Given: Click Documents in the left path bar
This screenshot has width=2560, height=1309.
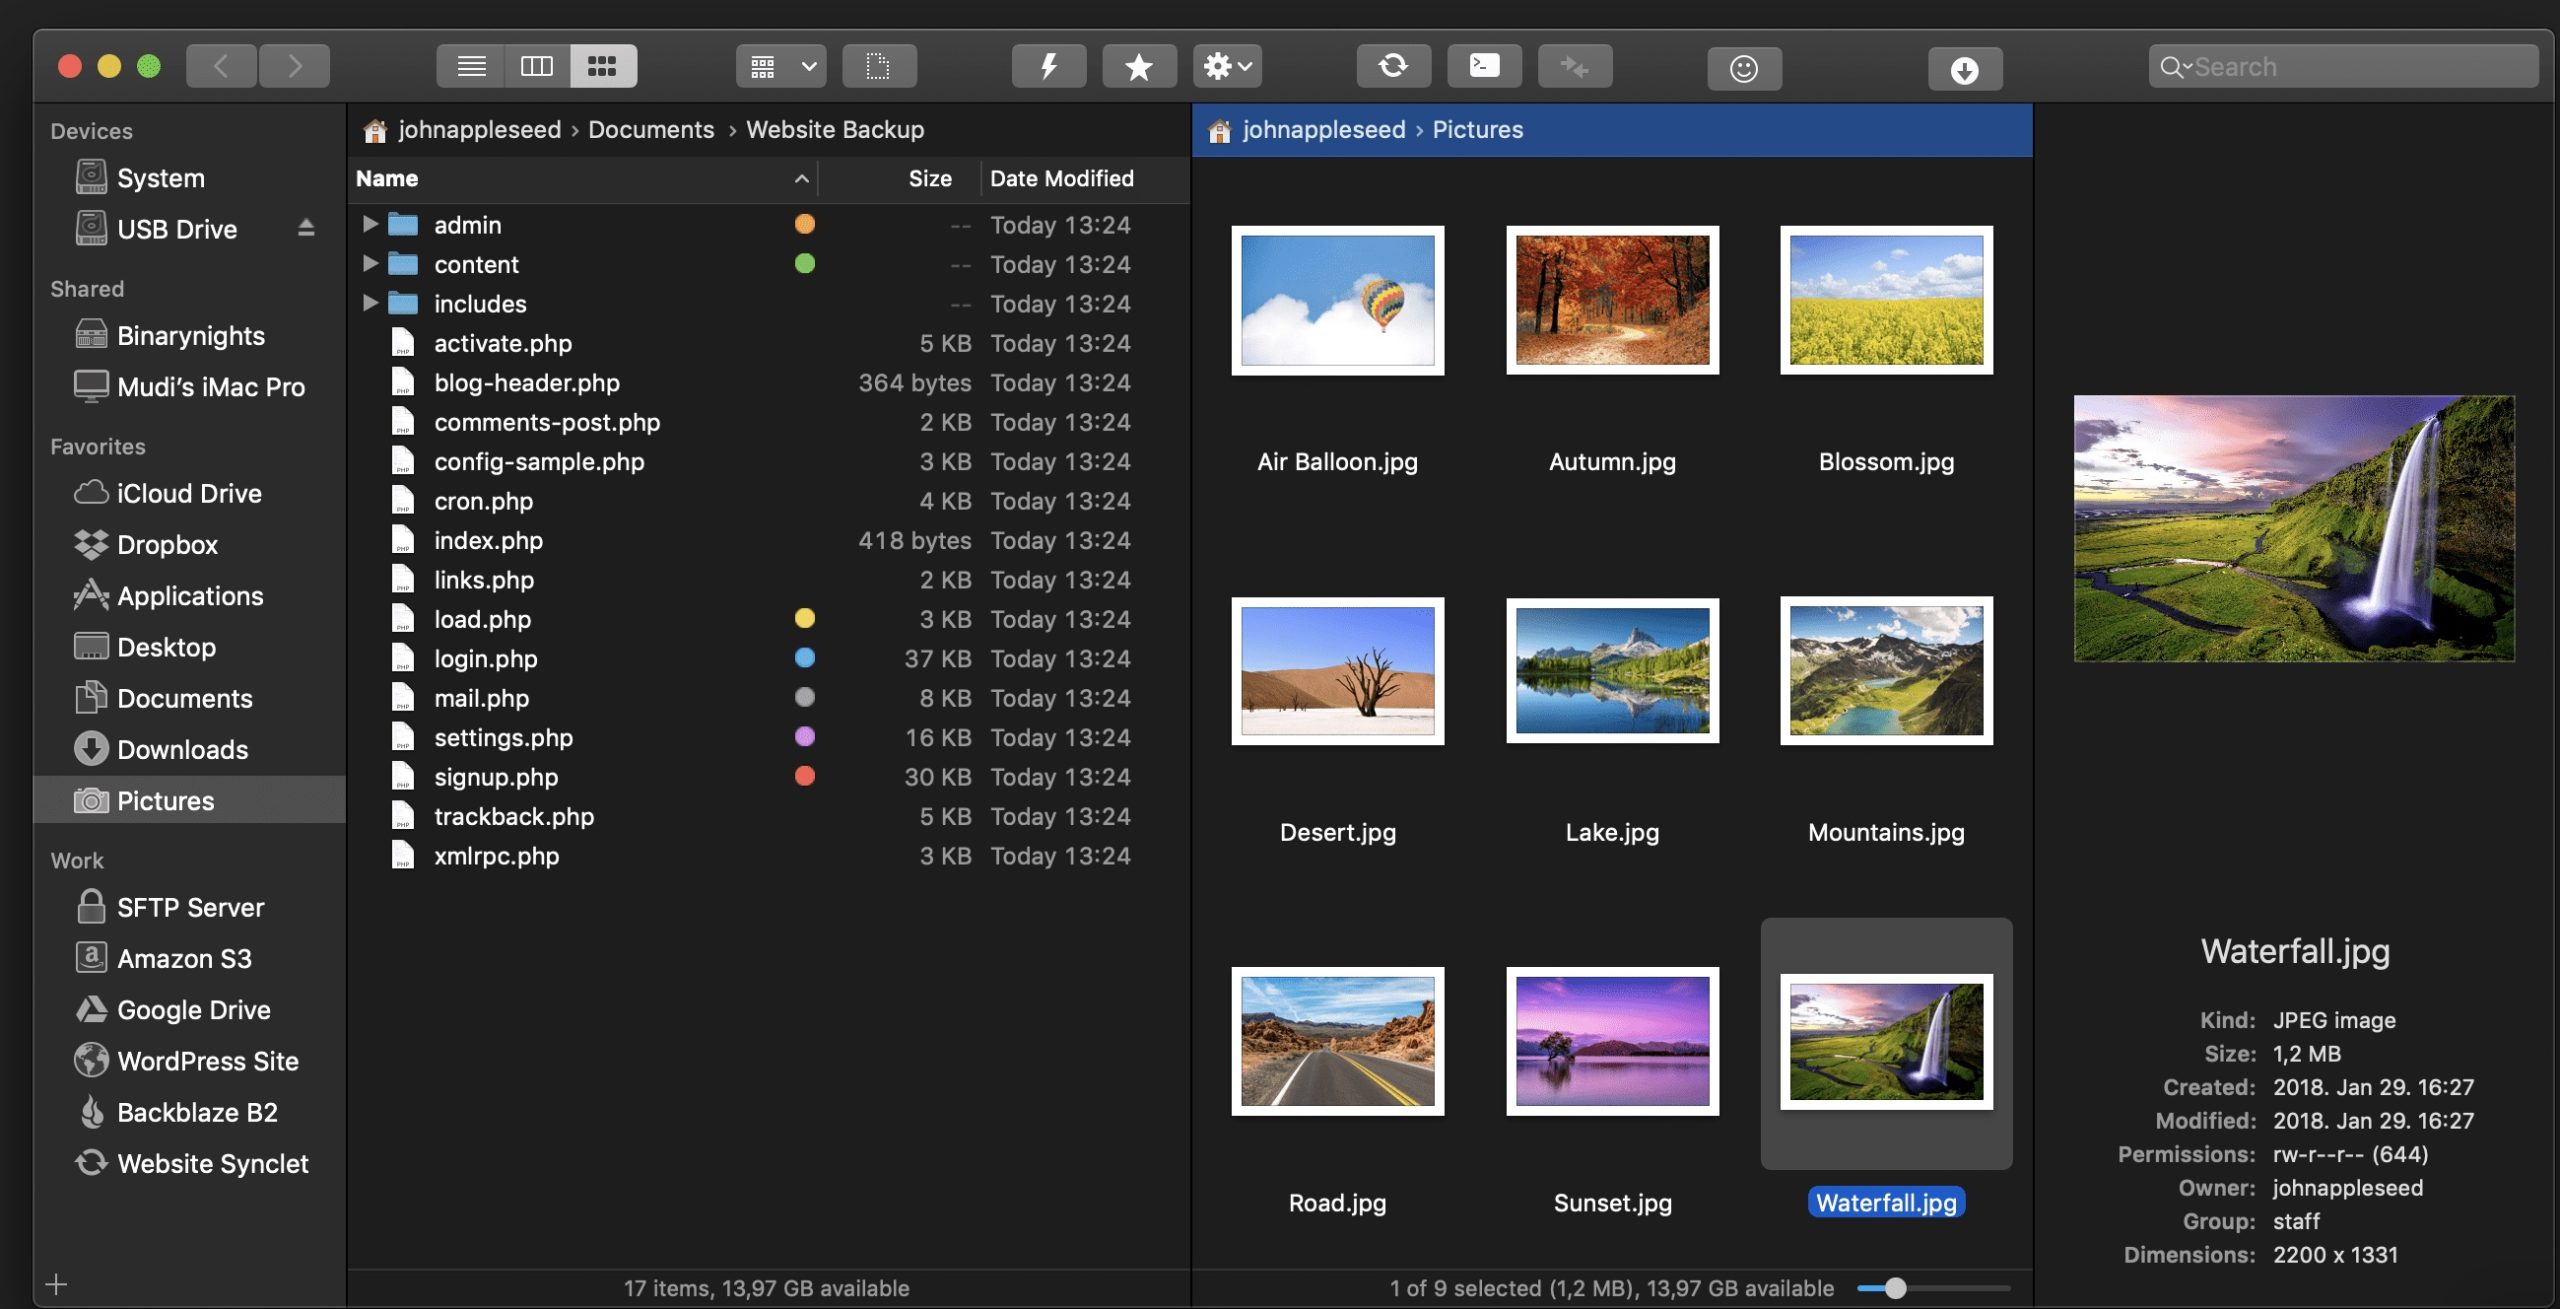Looking at the screenshot, I should (650, 130).
